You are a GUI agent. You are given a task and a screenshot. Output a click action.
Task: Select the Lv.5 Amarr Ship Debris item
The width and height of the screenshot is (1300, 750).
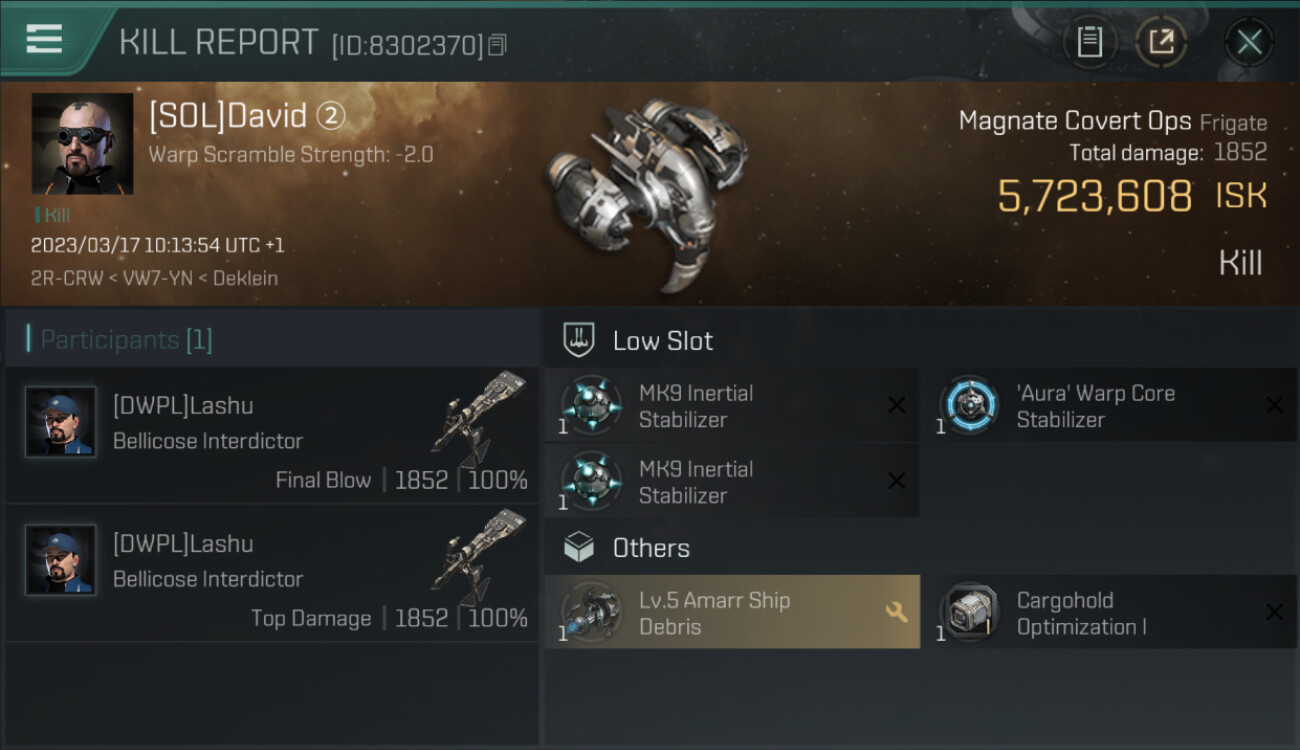click(x=730, y=613)
